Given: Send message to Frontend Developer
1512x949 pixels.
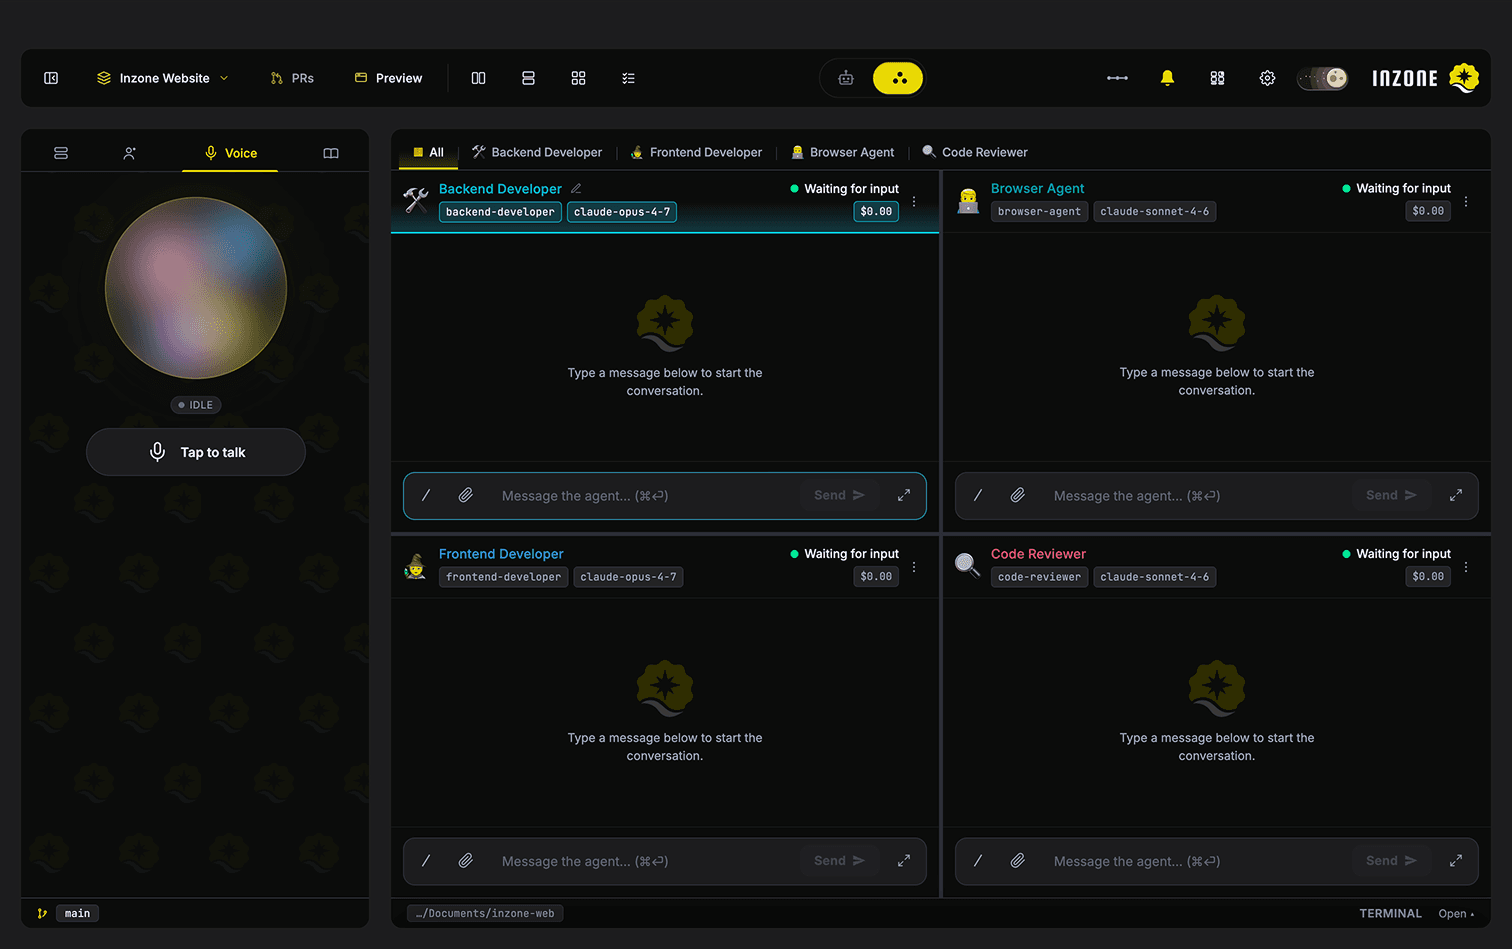Looking at the screenshot, I should (x=839, y=861).
